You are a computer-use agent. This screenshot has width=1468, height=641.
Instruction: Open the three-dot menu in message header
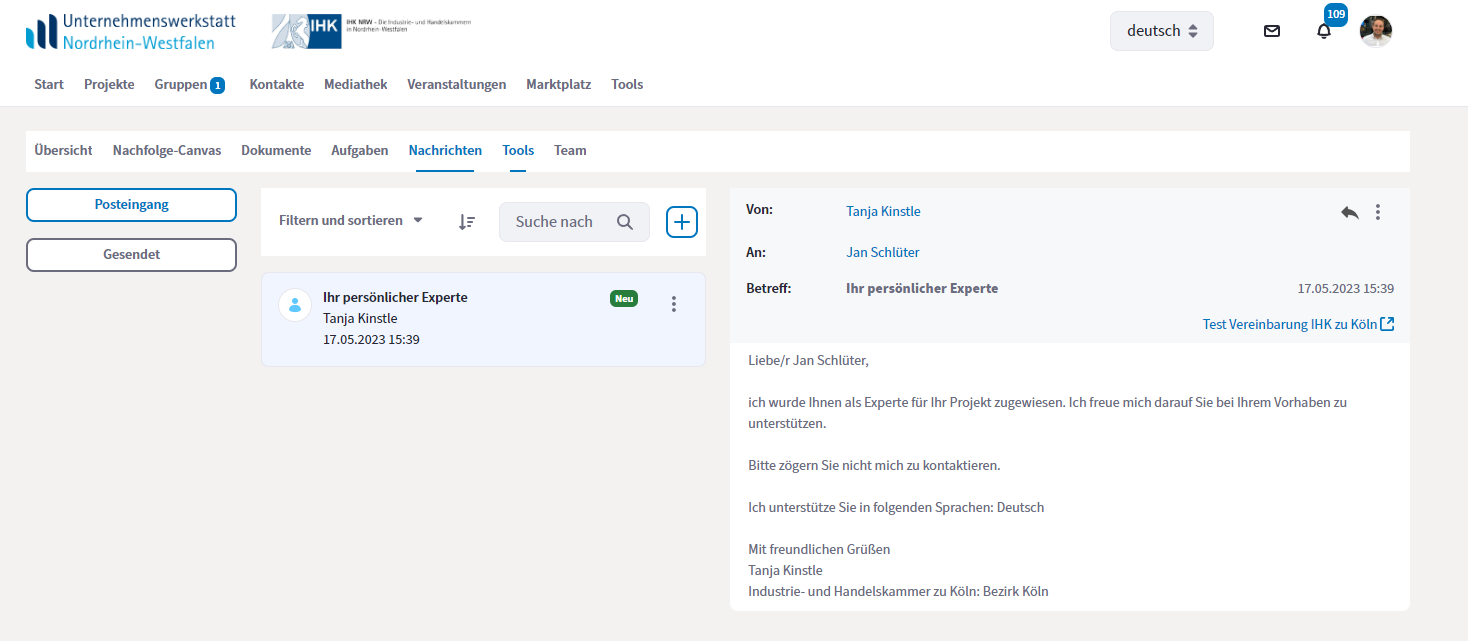(x=1378, y=212)
